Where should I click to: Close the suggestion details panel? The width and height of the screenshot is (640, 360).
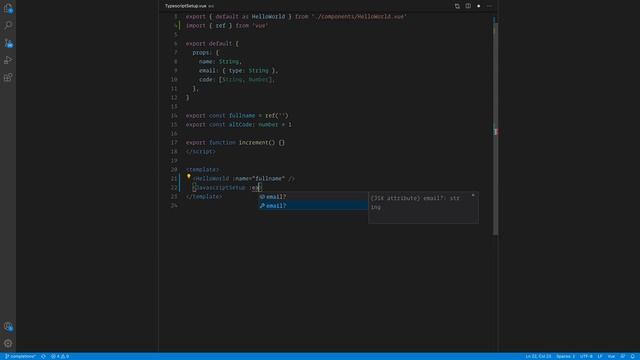473,196
